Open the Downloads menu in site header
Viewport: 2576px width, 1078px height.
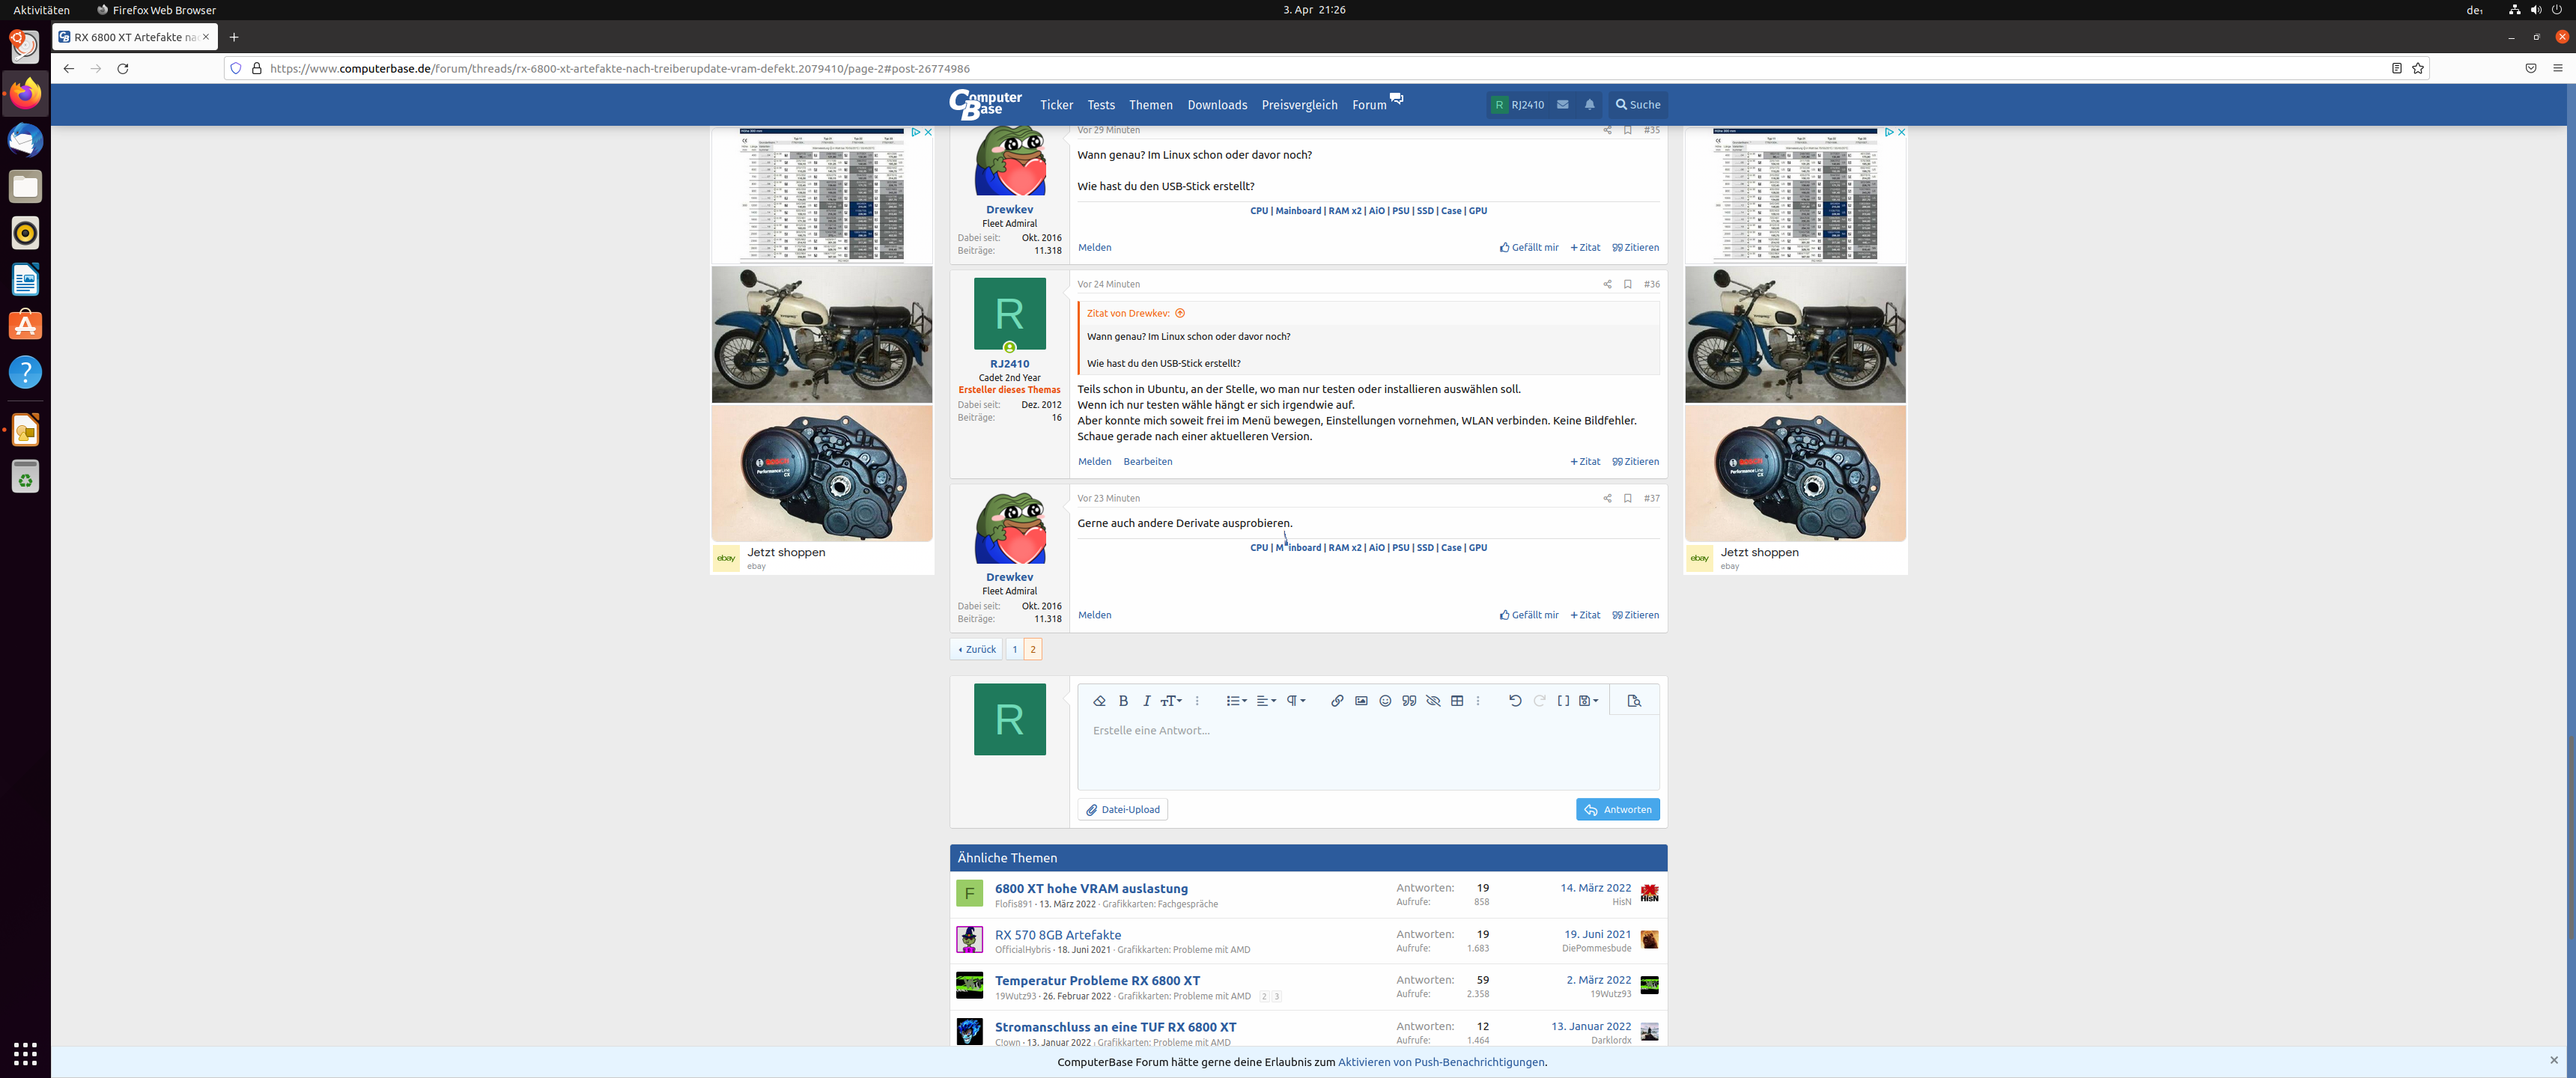(x=1217, y=105)
